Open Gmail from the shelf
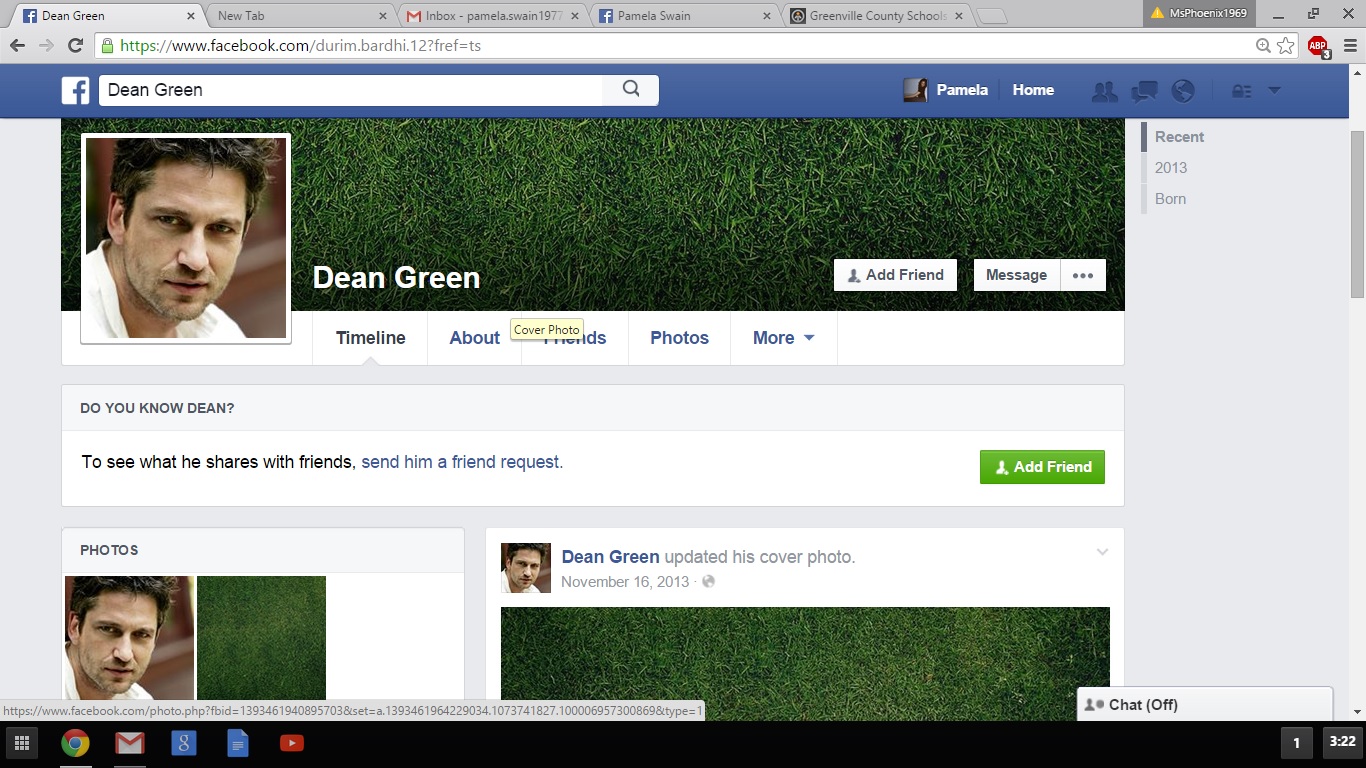Screen dimensions: 1366x768 pos(129,743)
